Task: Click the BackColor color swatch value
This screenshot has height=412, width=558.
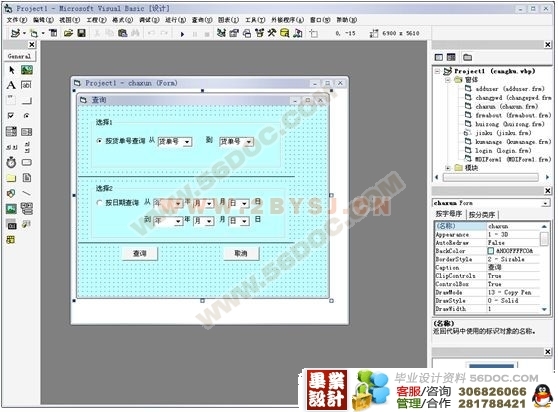Action: tap(491, 251)
